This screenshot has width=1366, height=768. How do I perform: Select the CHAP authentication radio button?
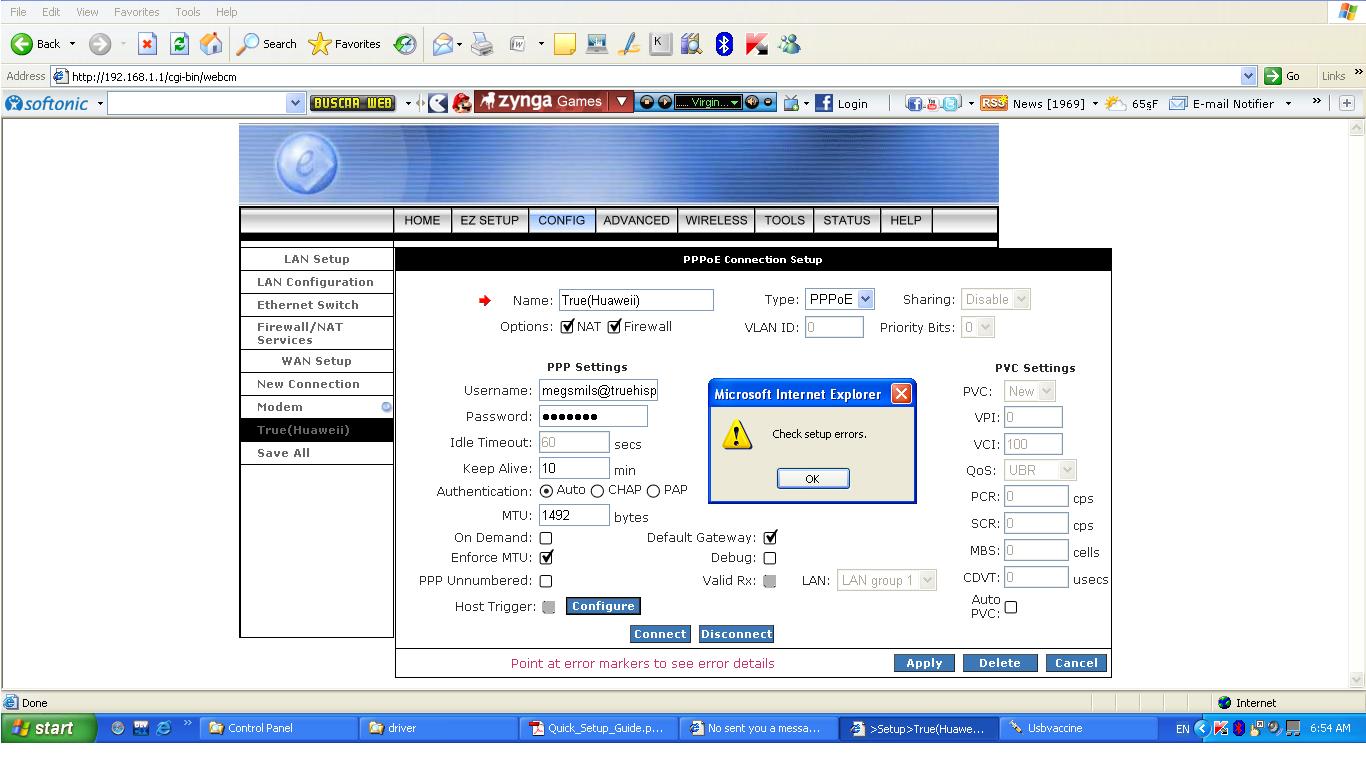[x=597, y=491]
